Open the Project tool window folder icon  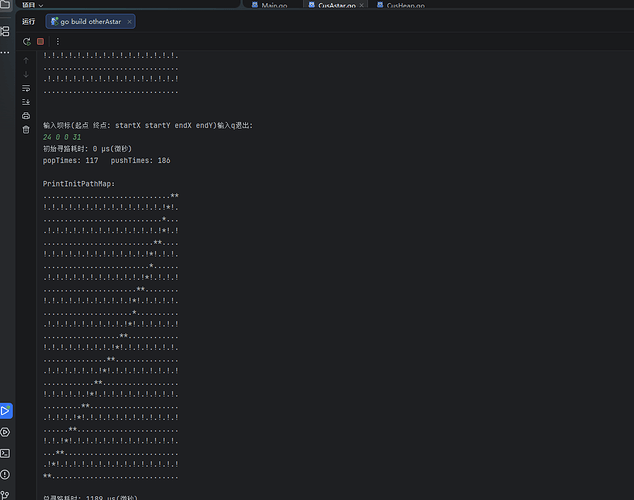point(5,4)
